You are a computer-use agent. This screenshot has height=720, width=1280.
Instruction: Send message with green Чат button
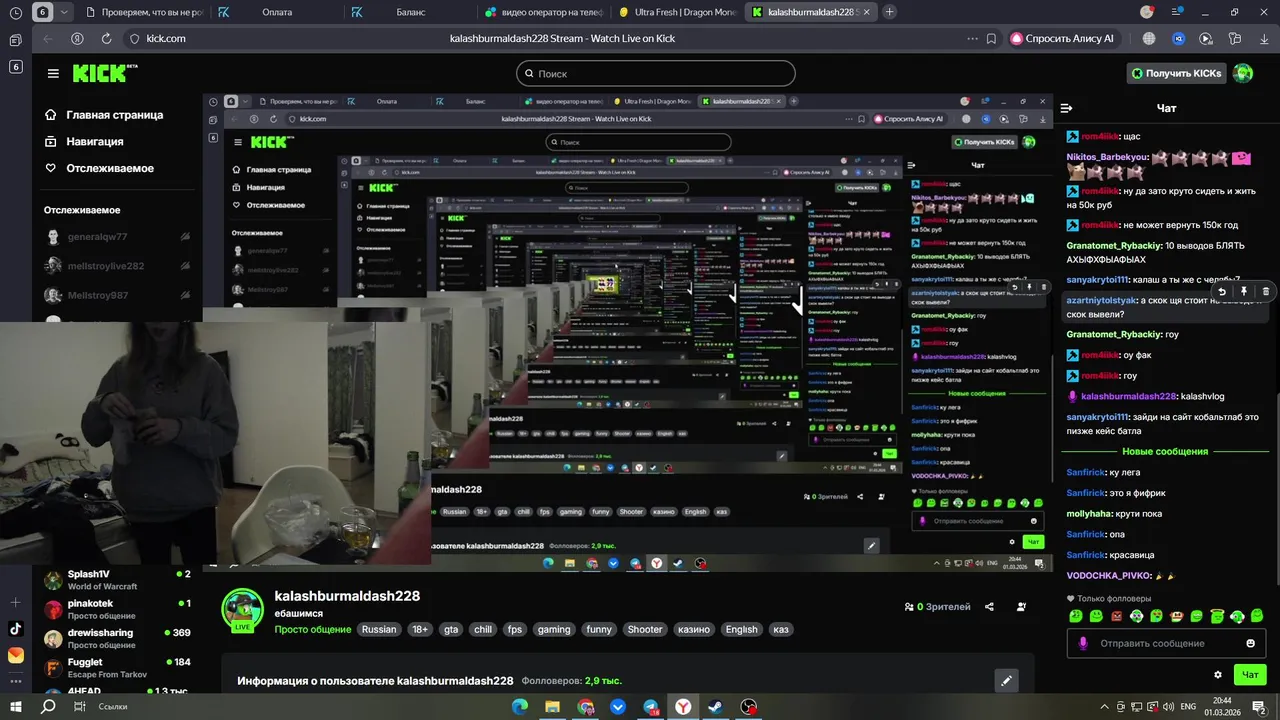pyautogui.click(x=1250, y=675)
